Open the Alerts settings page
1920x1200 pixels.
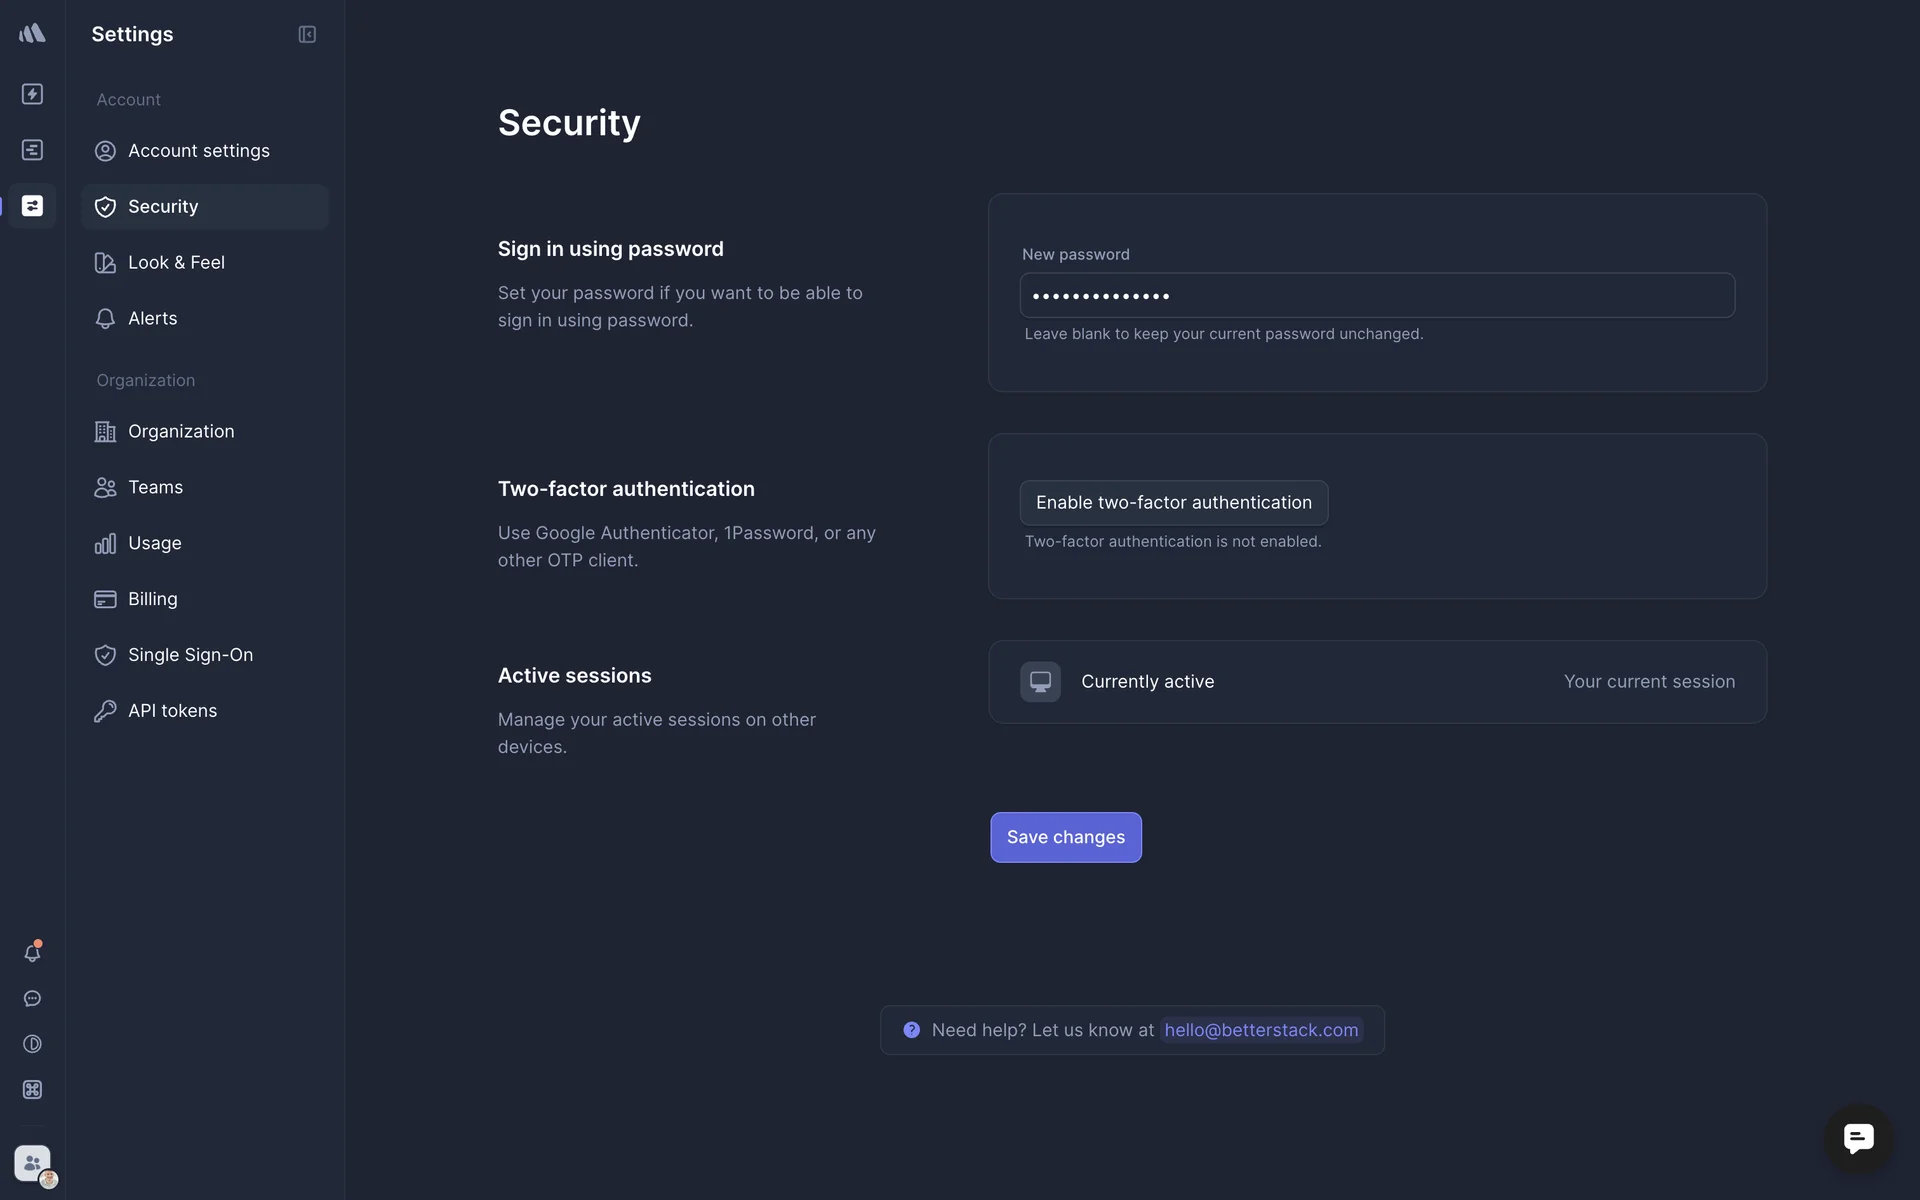152,319
